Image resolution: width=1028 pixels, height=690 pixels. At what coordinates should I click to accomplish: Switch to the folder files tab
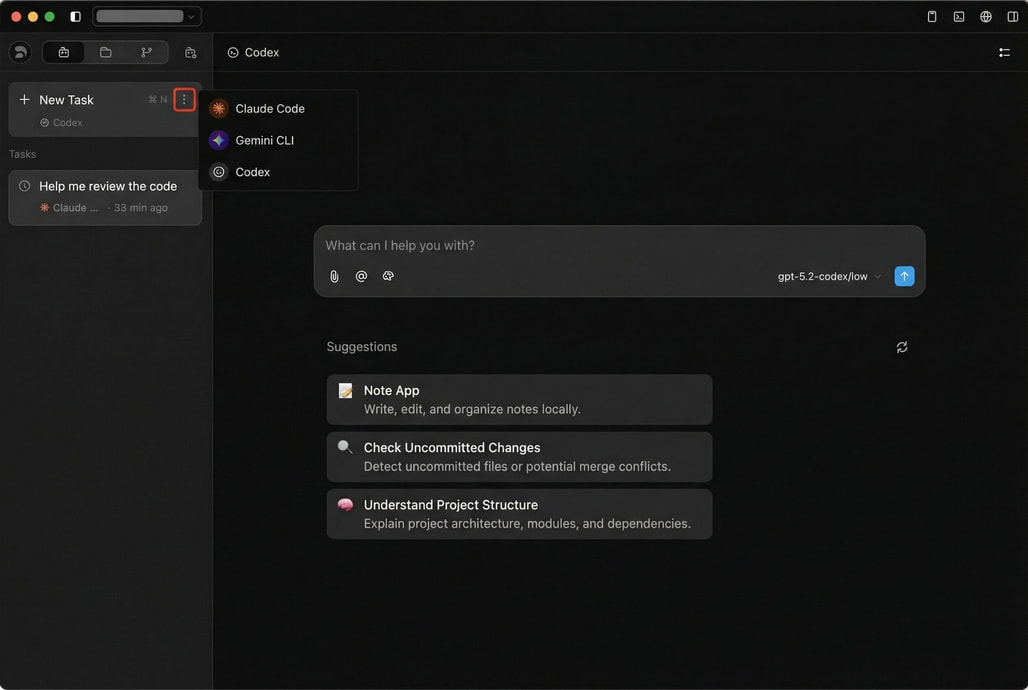(x=105, y=53)
